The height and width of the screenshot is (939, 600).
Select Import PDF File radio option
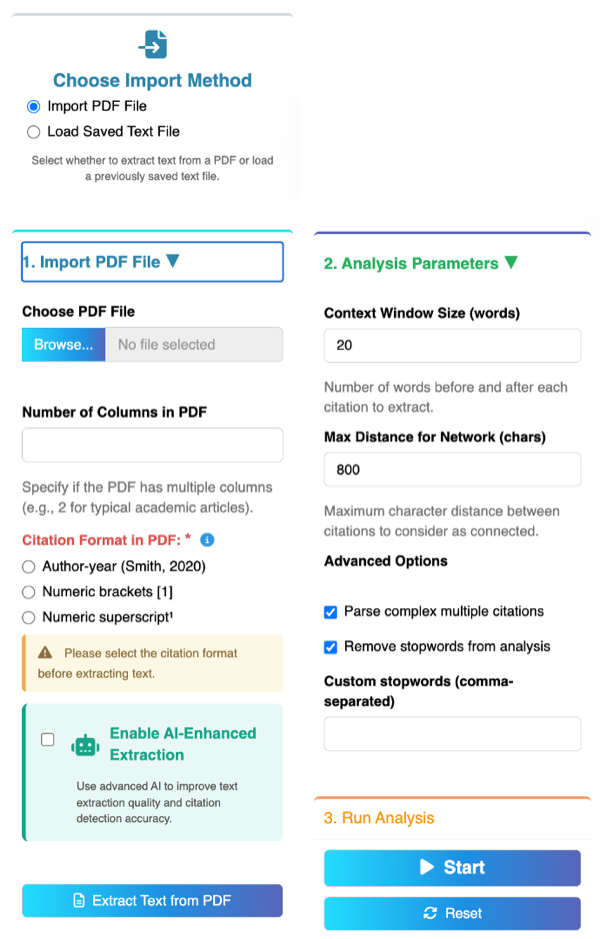coord(34,107)
